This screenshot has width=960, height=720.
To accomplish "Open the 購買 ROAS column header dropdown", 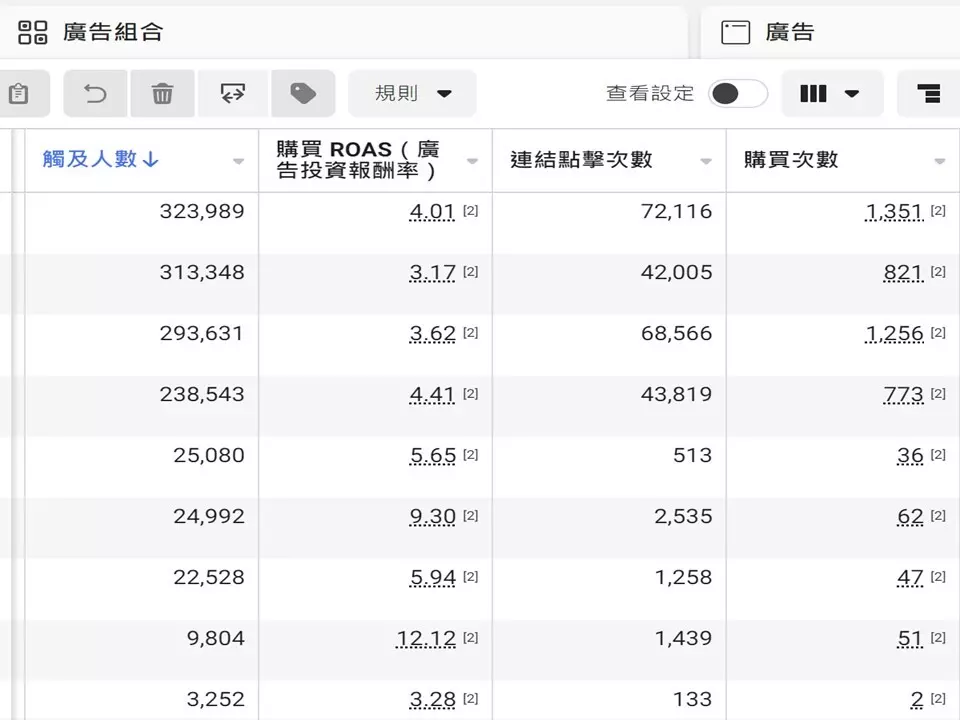I will tap(472, 160).
